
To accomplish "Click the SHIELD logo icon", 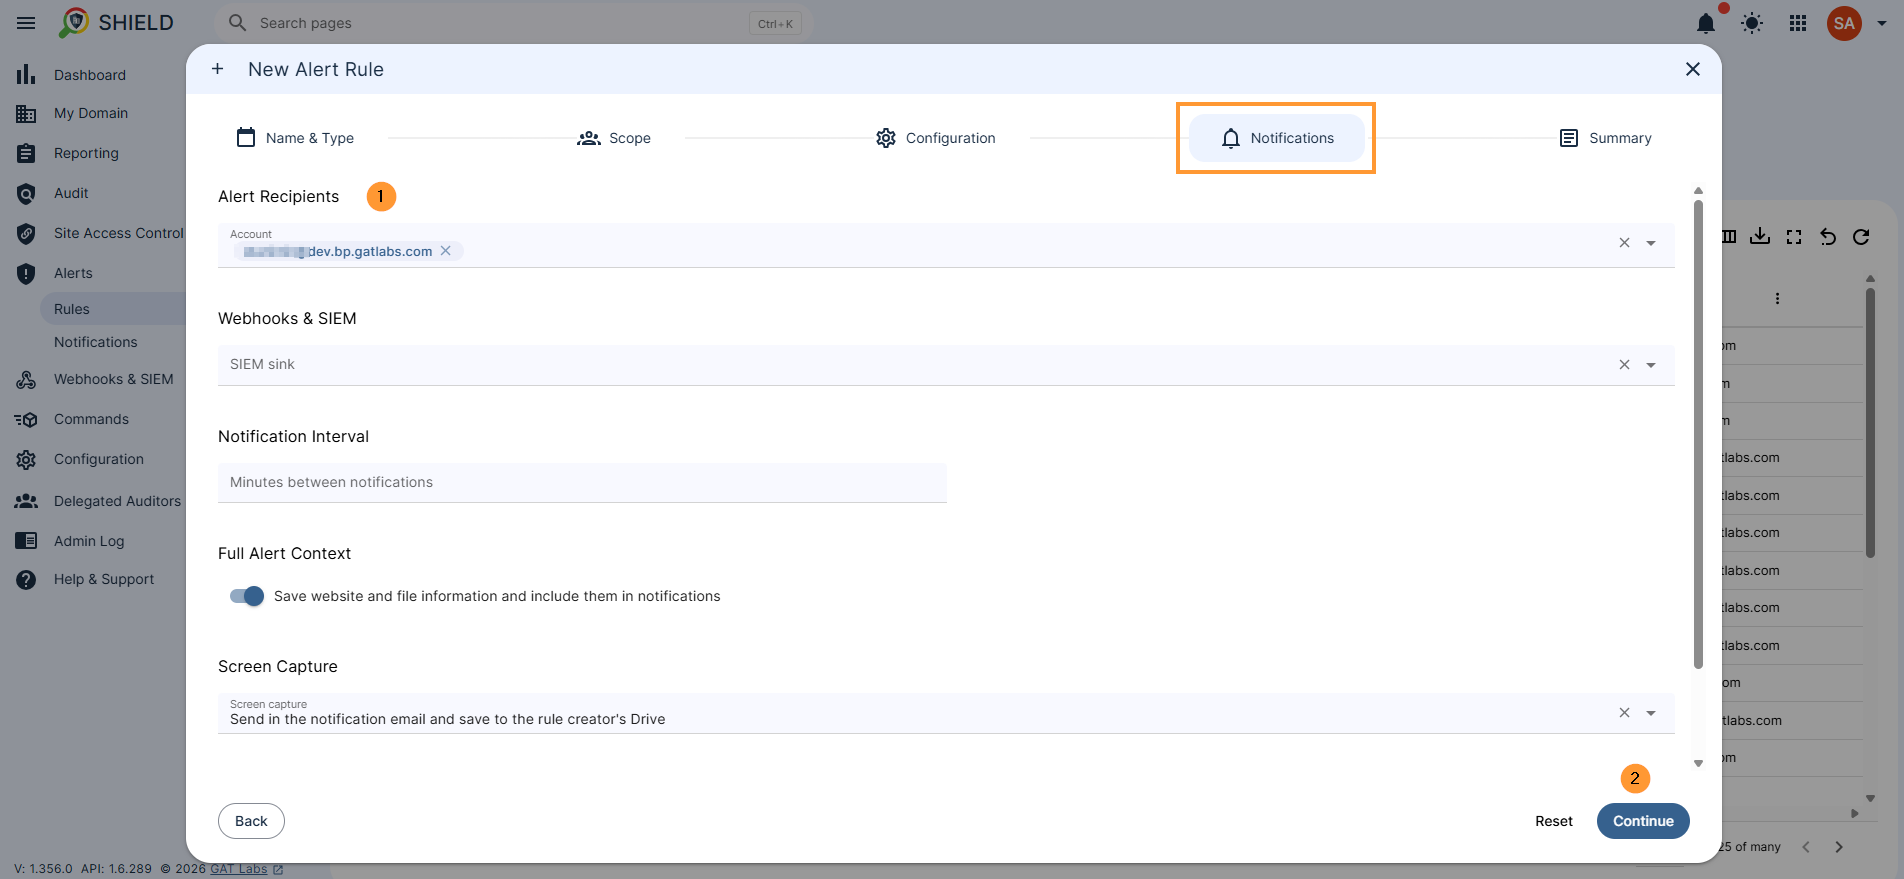I will click(74, 22).
